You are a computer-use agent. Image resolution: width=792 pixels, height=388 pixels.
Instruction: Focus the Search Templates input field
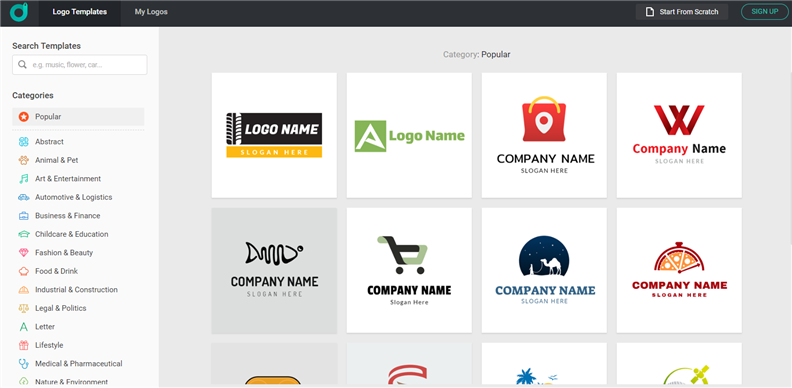click(x=80, y=65)
